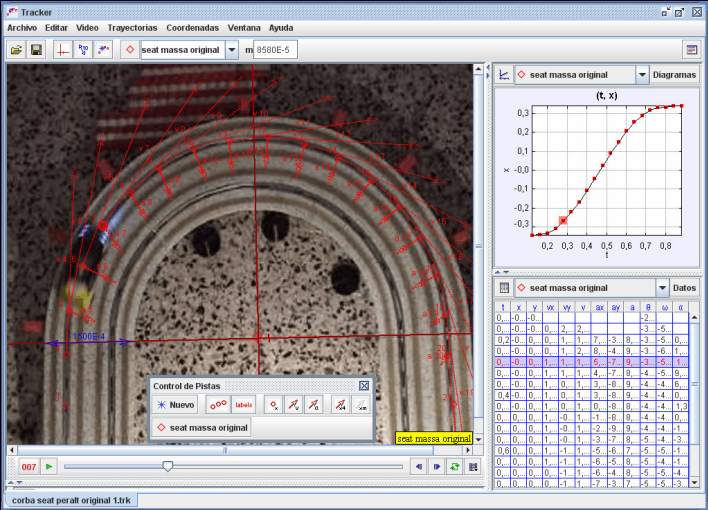This screenshot has width=708, height=510.
Task: Save the project using the floppy disk icon
Action: point(36,50)
